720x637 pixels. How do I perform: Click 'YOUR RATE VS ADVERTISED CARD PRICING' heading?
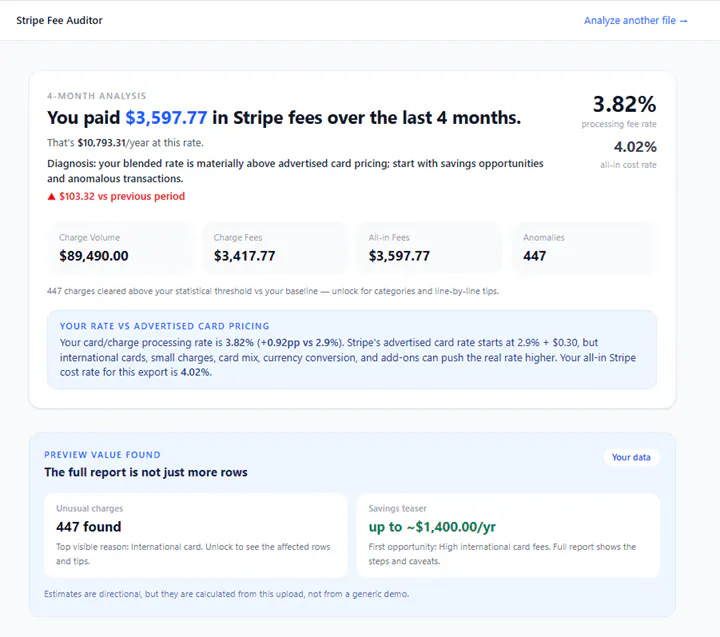164,326
